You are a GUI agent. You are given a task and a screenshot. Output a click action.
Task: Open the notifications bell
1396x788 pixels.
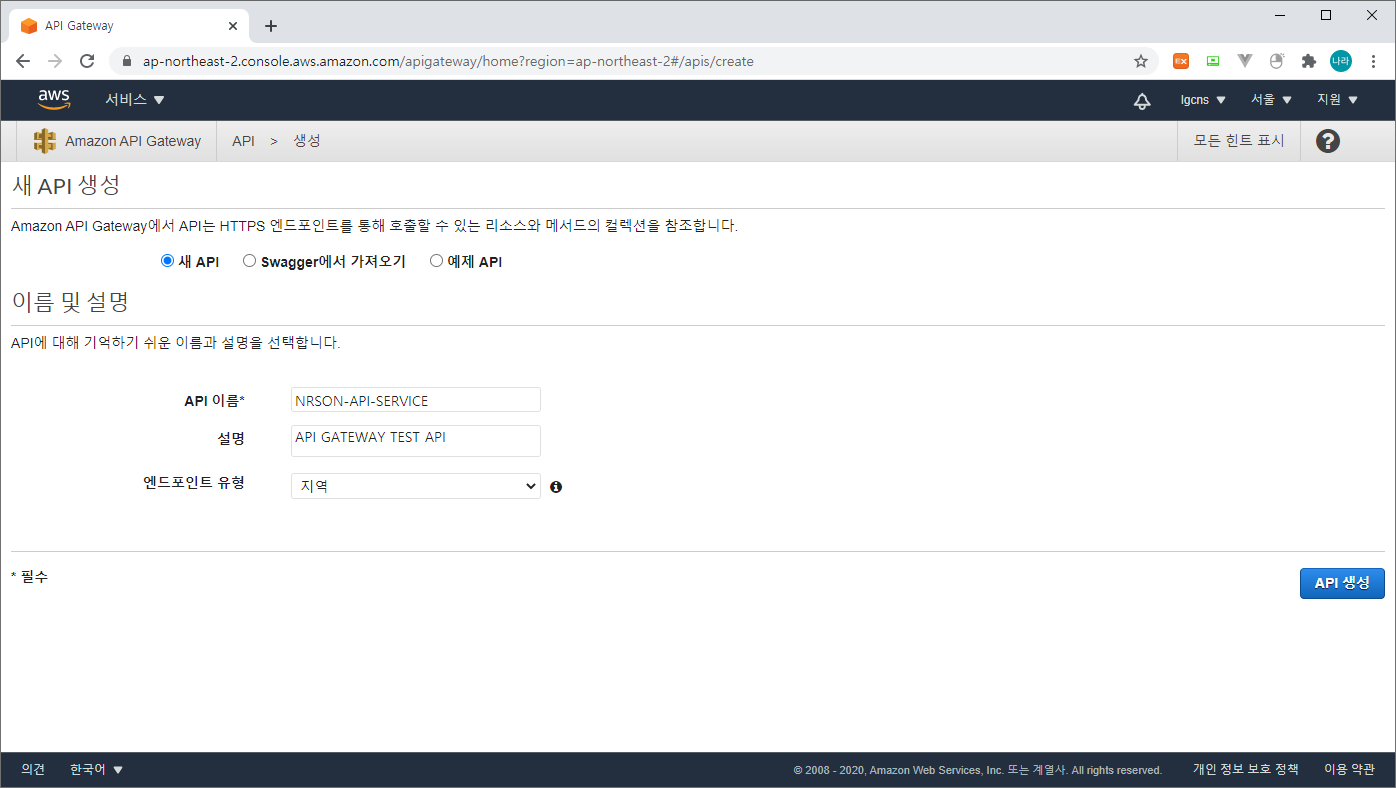coord(1142,100)
